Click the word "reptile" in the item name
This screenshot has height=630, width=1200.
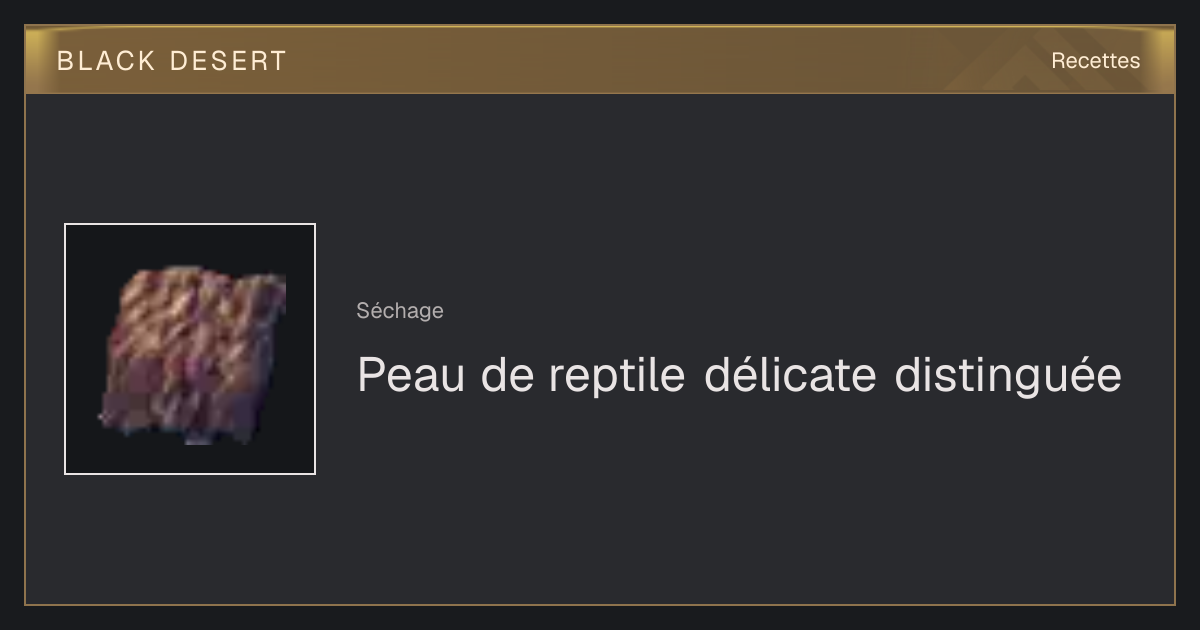tap(617, 378)
